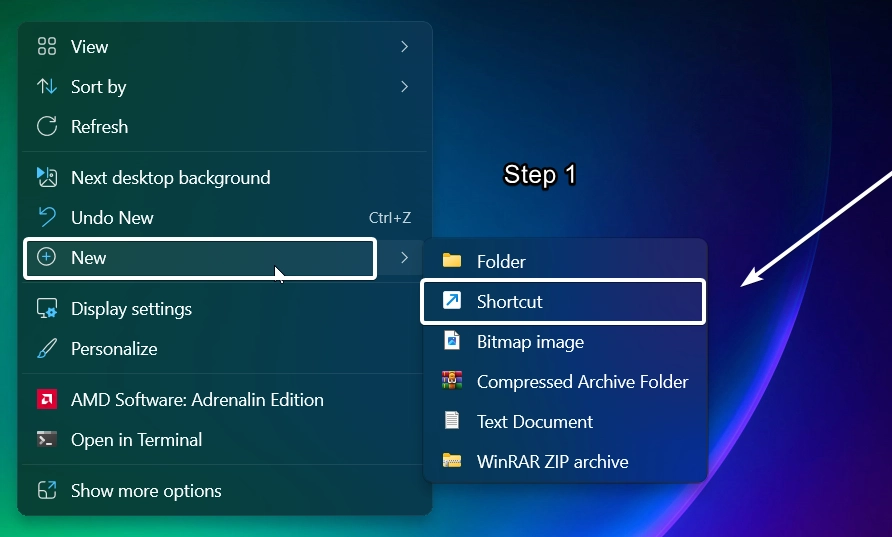The image size is (892, 537).
Task: Click the Refresh circular arrow icon
Action: [x=47, y=126]
